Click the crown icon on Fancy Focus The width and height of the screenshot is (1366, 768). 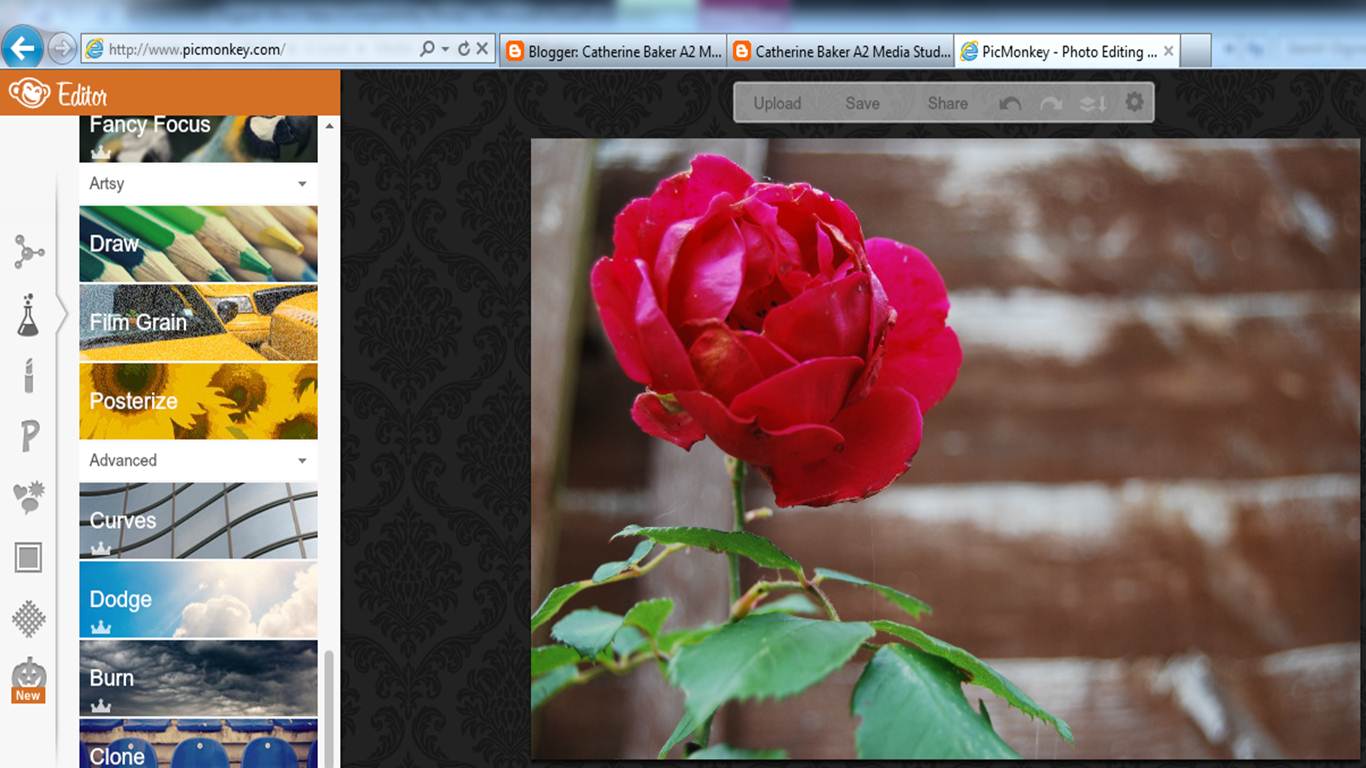pyautogui.click(x=101, y=152)
